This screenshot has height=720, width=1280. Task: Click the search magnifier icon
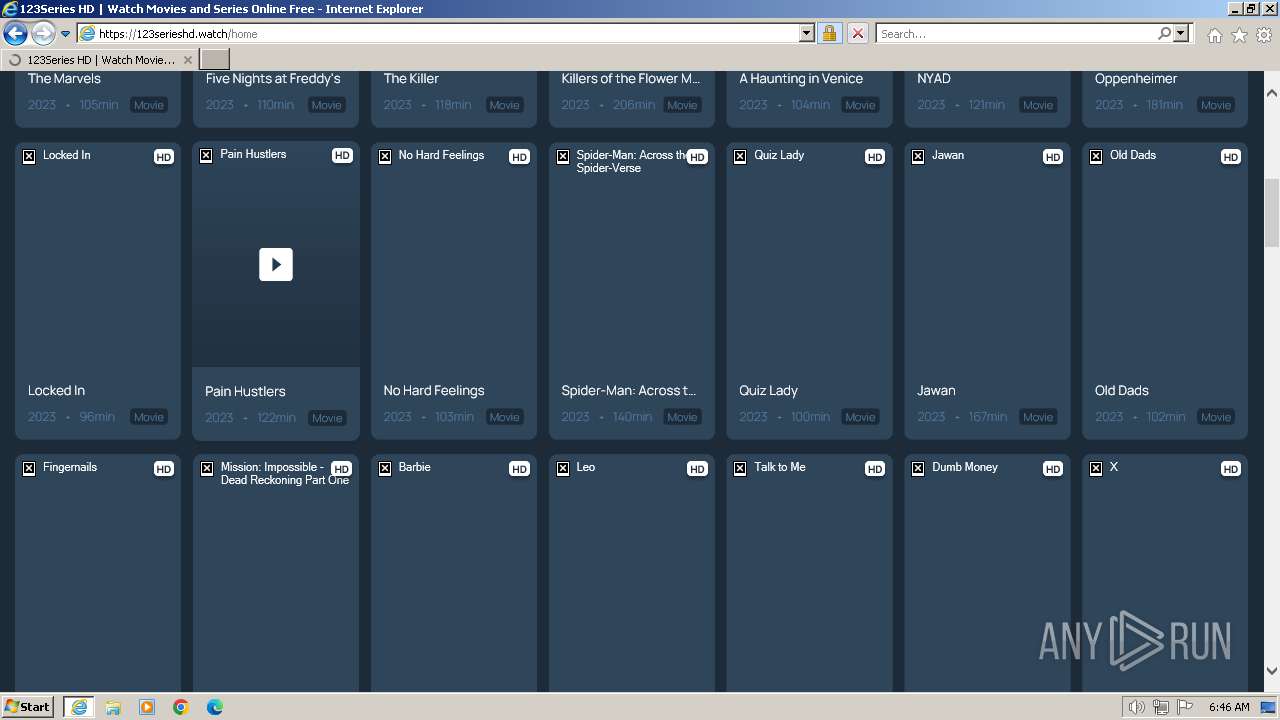(x=1164, y=33)
